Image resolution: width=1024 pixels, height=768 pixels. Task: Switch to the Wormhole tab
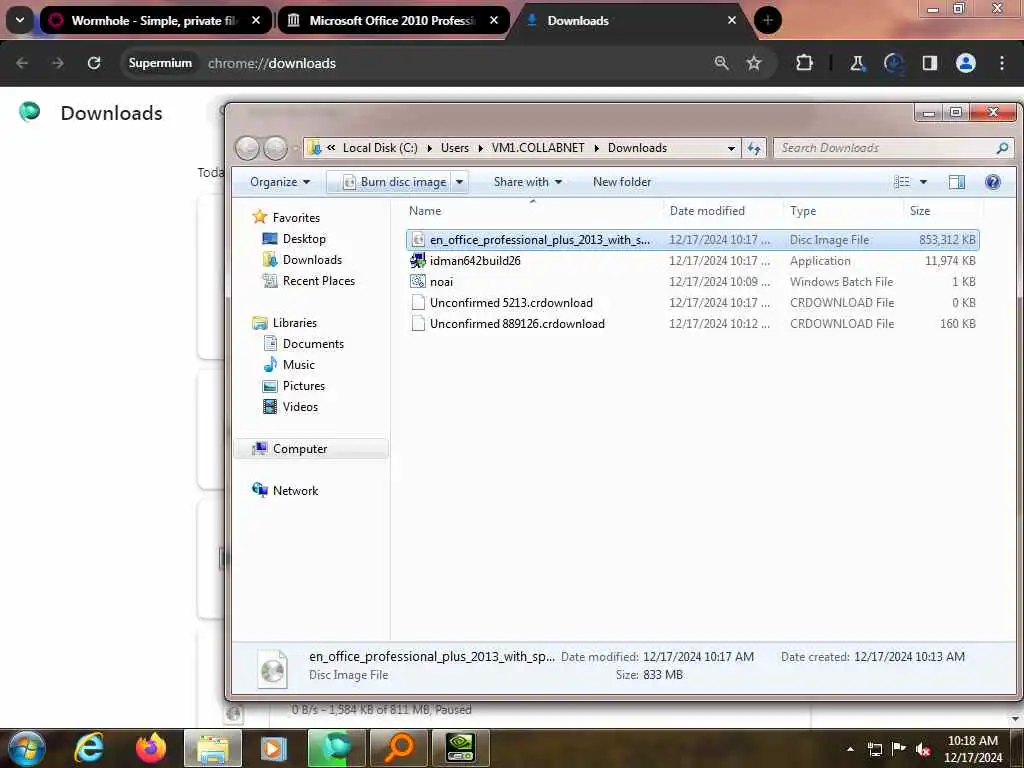click(x=155, y=20)
